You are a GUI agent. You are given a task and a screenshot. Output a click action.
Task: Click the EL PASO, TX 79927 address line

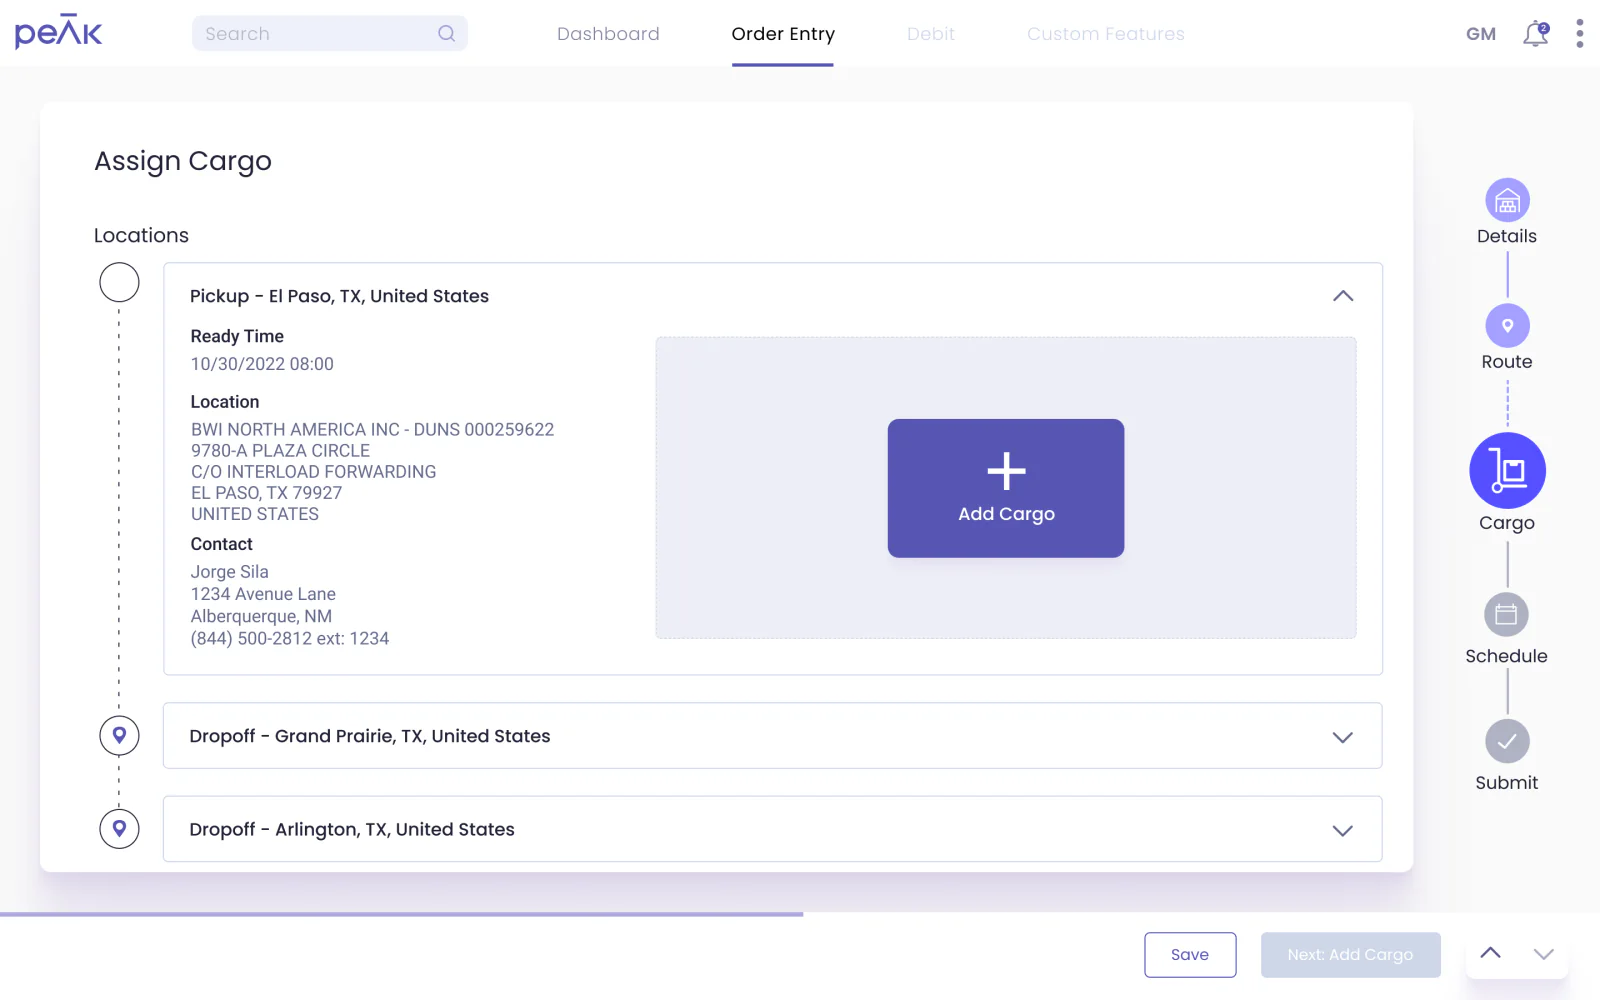click(266, 493)
